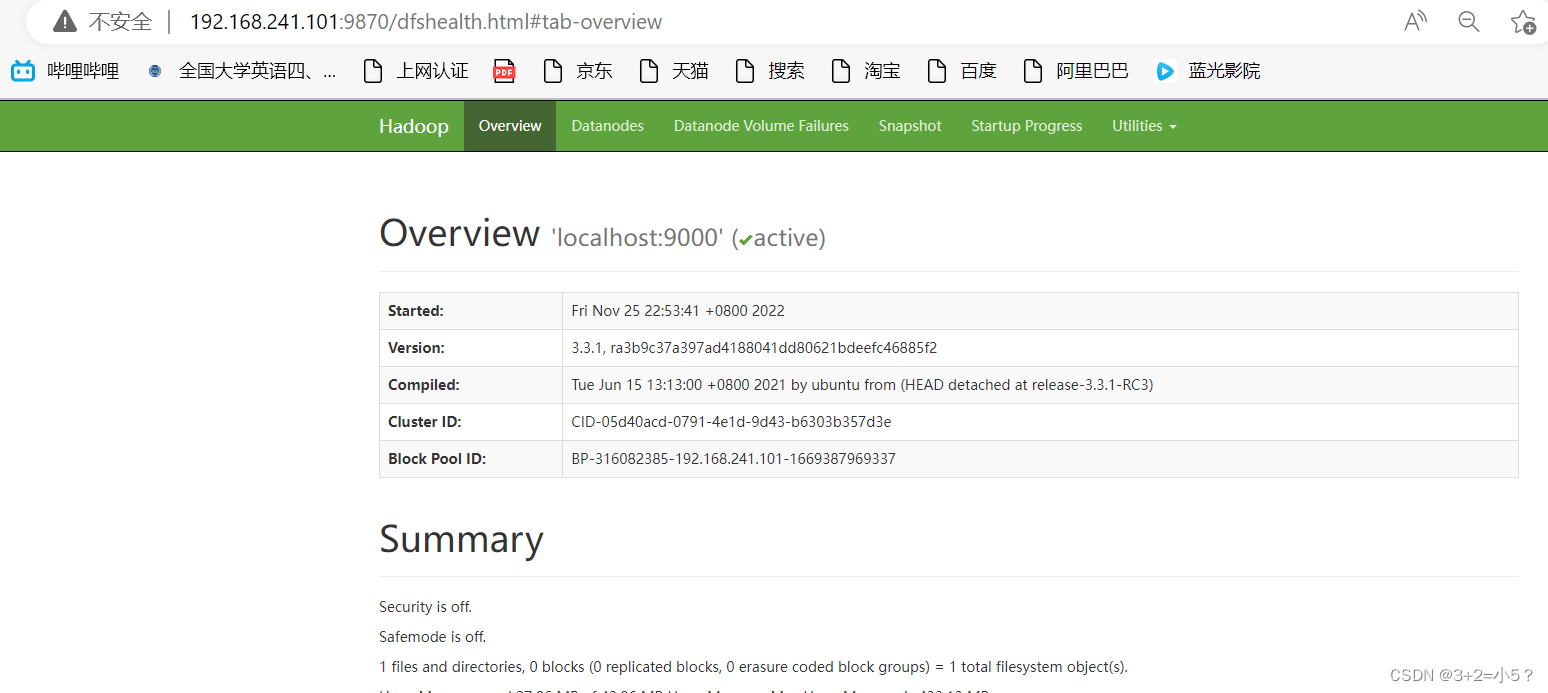Screen dimensions: 1548x693
Task: Click the version 3.3.1 value cell
Action: 1040,348
